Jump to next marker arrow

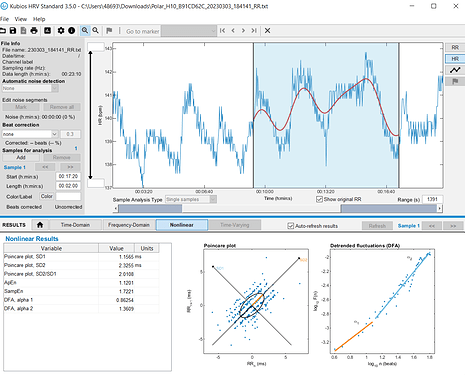tap(243, 31)
